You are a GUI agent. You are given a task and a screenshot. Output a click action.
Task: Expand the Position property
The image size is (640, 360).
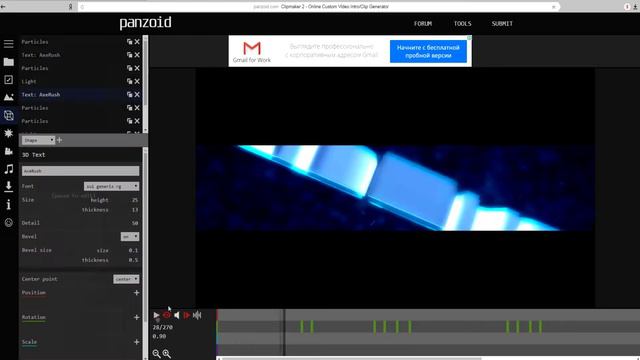(136, 293)
